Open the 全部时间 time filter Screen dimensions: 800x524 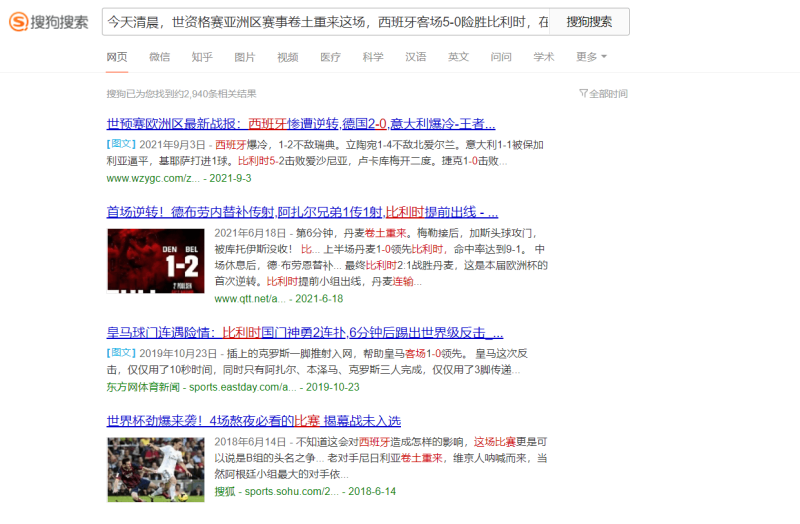pyautogui.click(x=603, y=93)
